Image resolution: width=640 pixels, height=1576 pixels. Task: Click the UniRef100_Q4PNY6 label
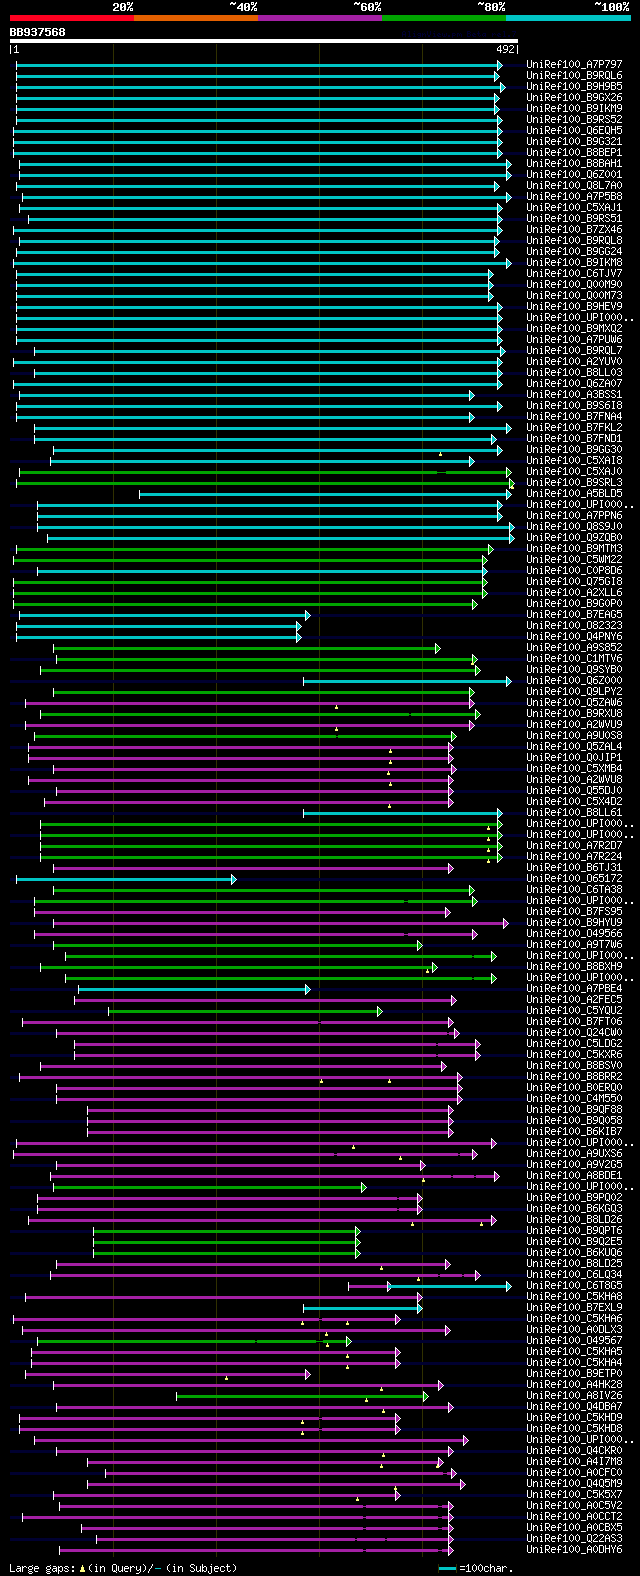(574, 636)
